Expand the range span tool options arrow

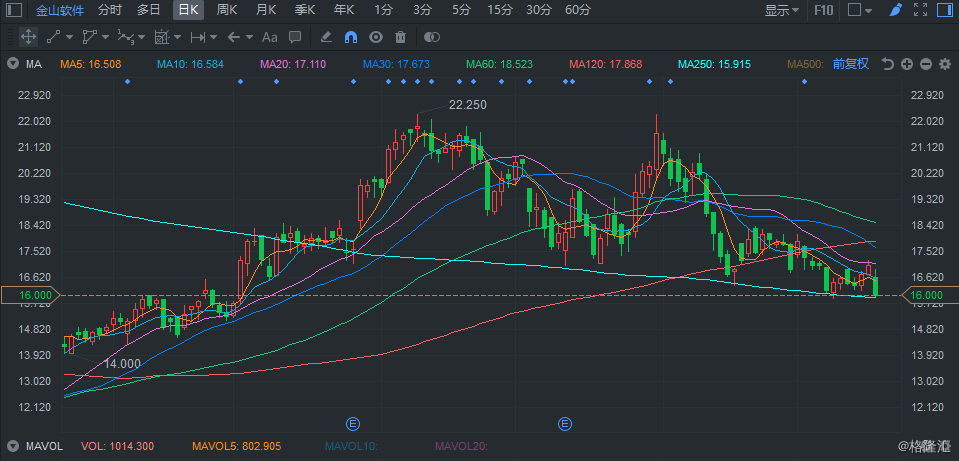pyautogui.click(x=213, y=37)
